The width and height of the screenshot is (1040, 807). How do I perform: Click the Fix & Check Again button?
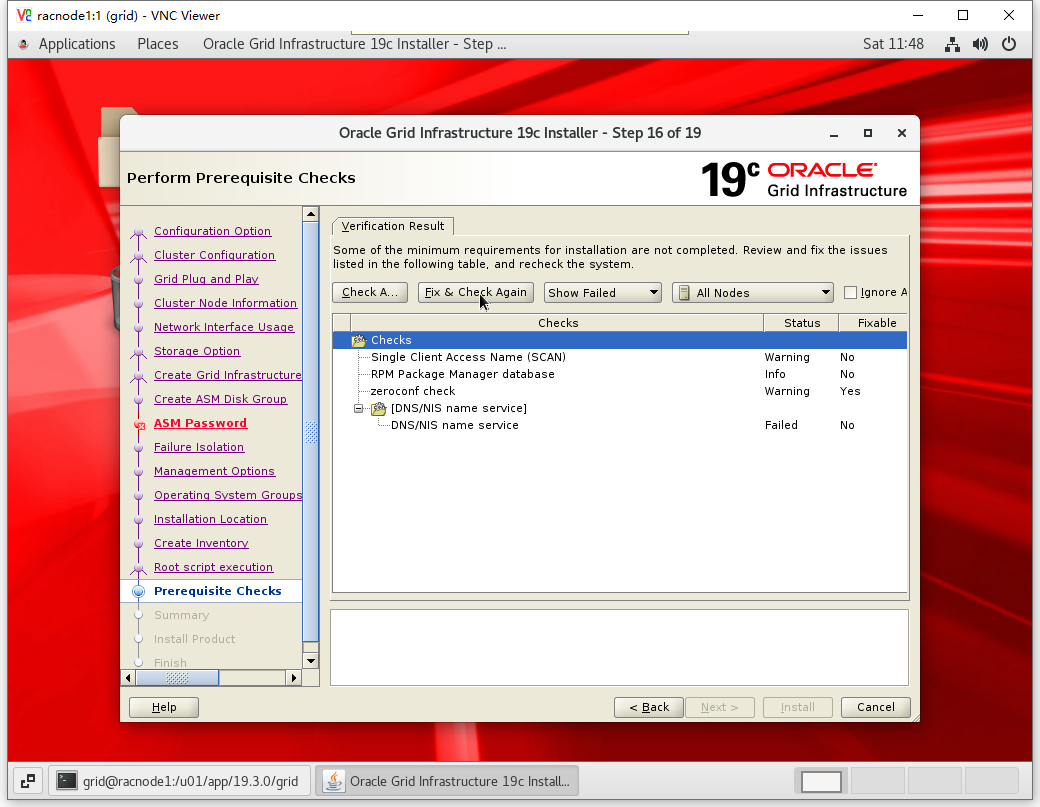pos(475,293)
